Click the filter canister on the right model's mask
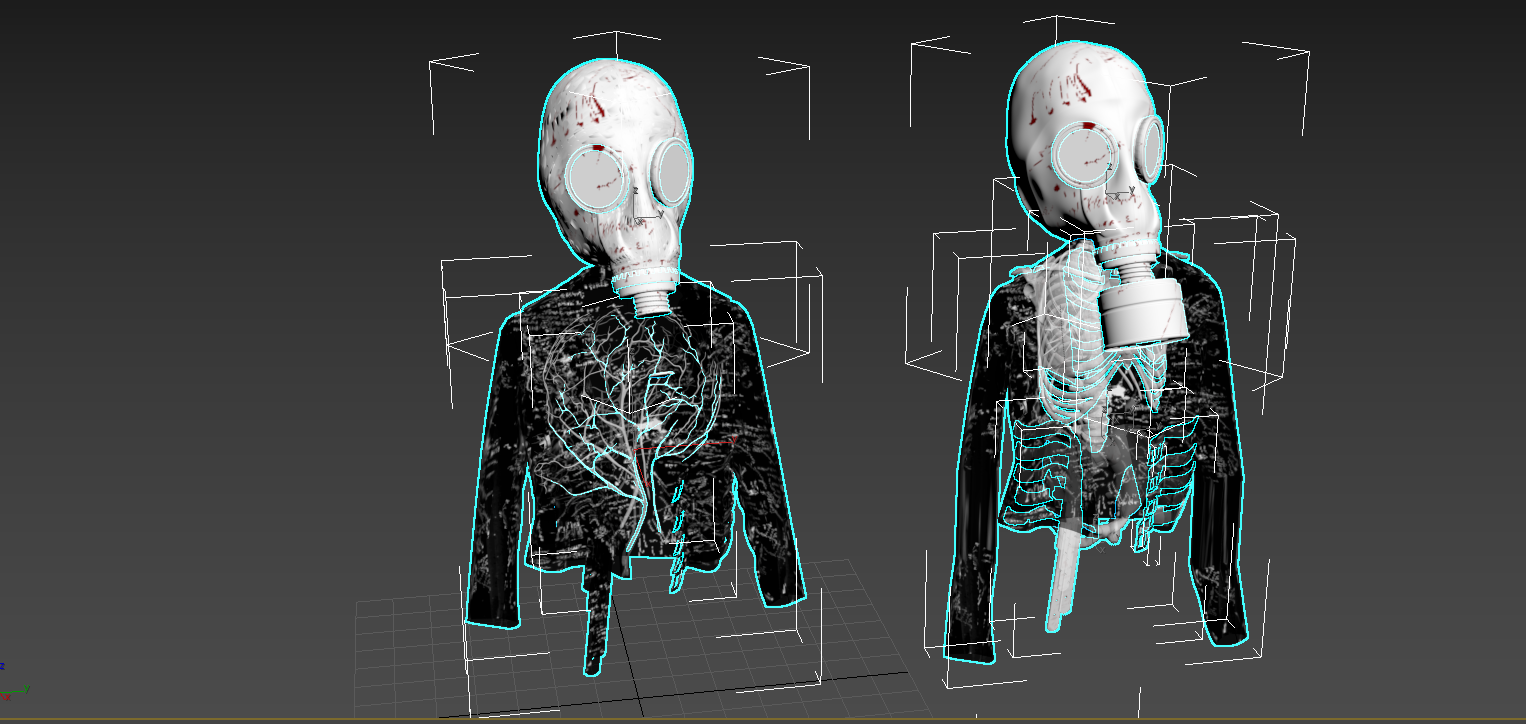 pyautogui.click(x=1145, y=312)
